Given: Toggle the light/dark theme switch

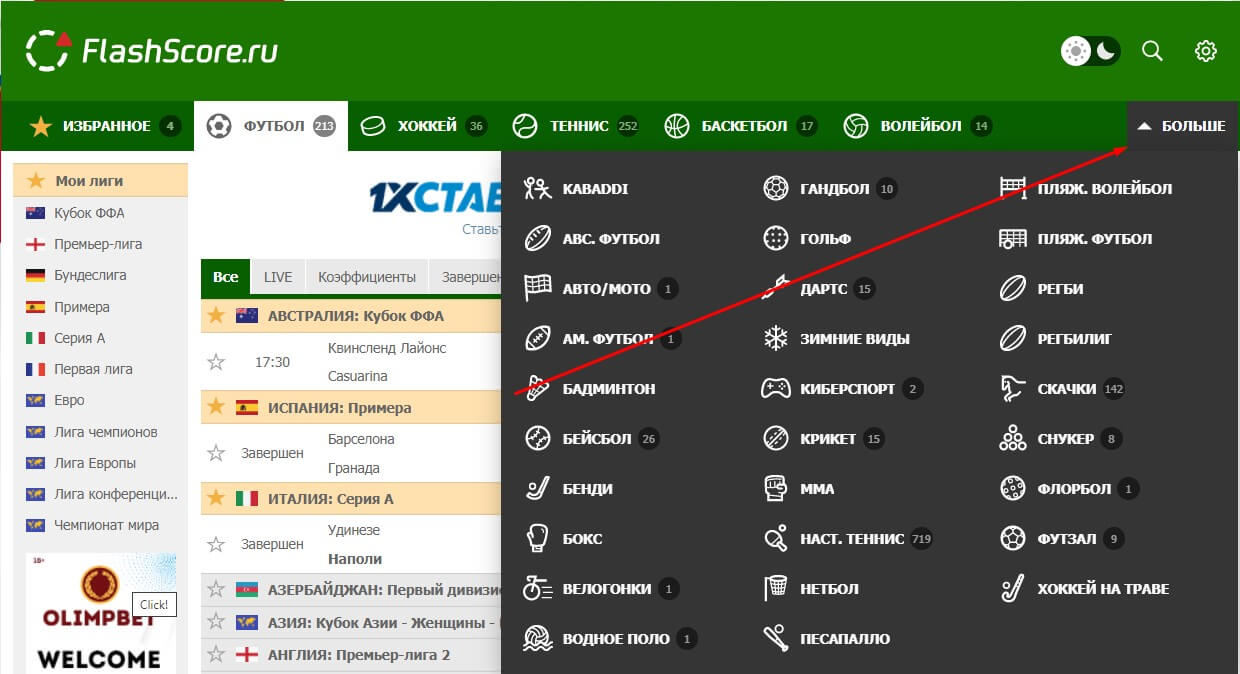Looking at the screenshot, I should pos(1090,51).
